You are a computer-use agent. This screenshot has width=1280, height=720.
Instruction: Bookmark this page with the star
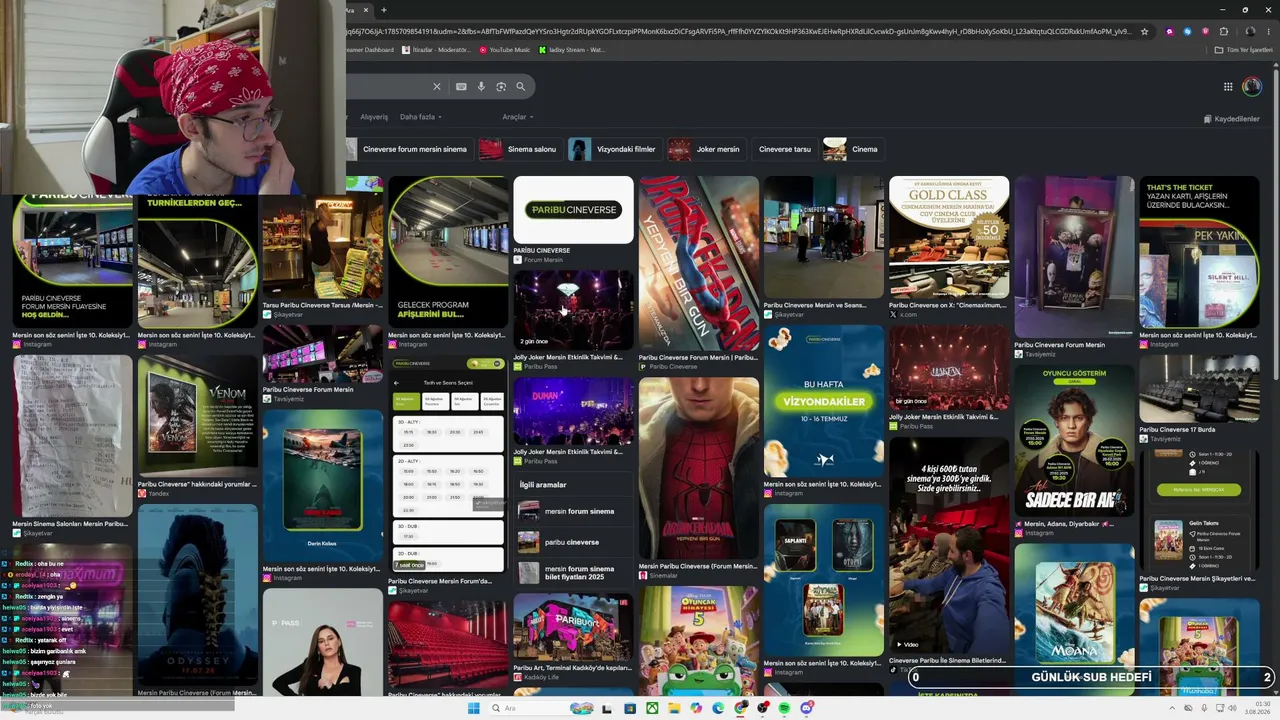pyautogui.click(x=1145, y=31)
